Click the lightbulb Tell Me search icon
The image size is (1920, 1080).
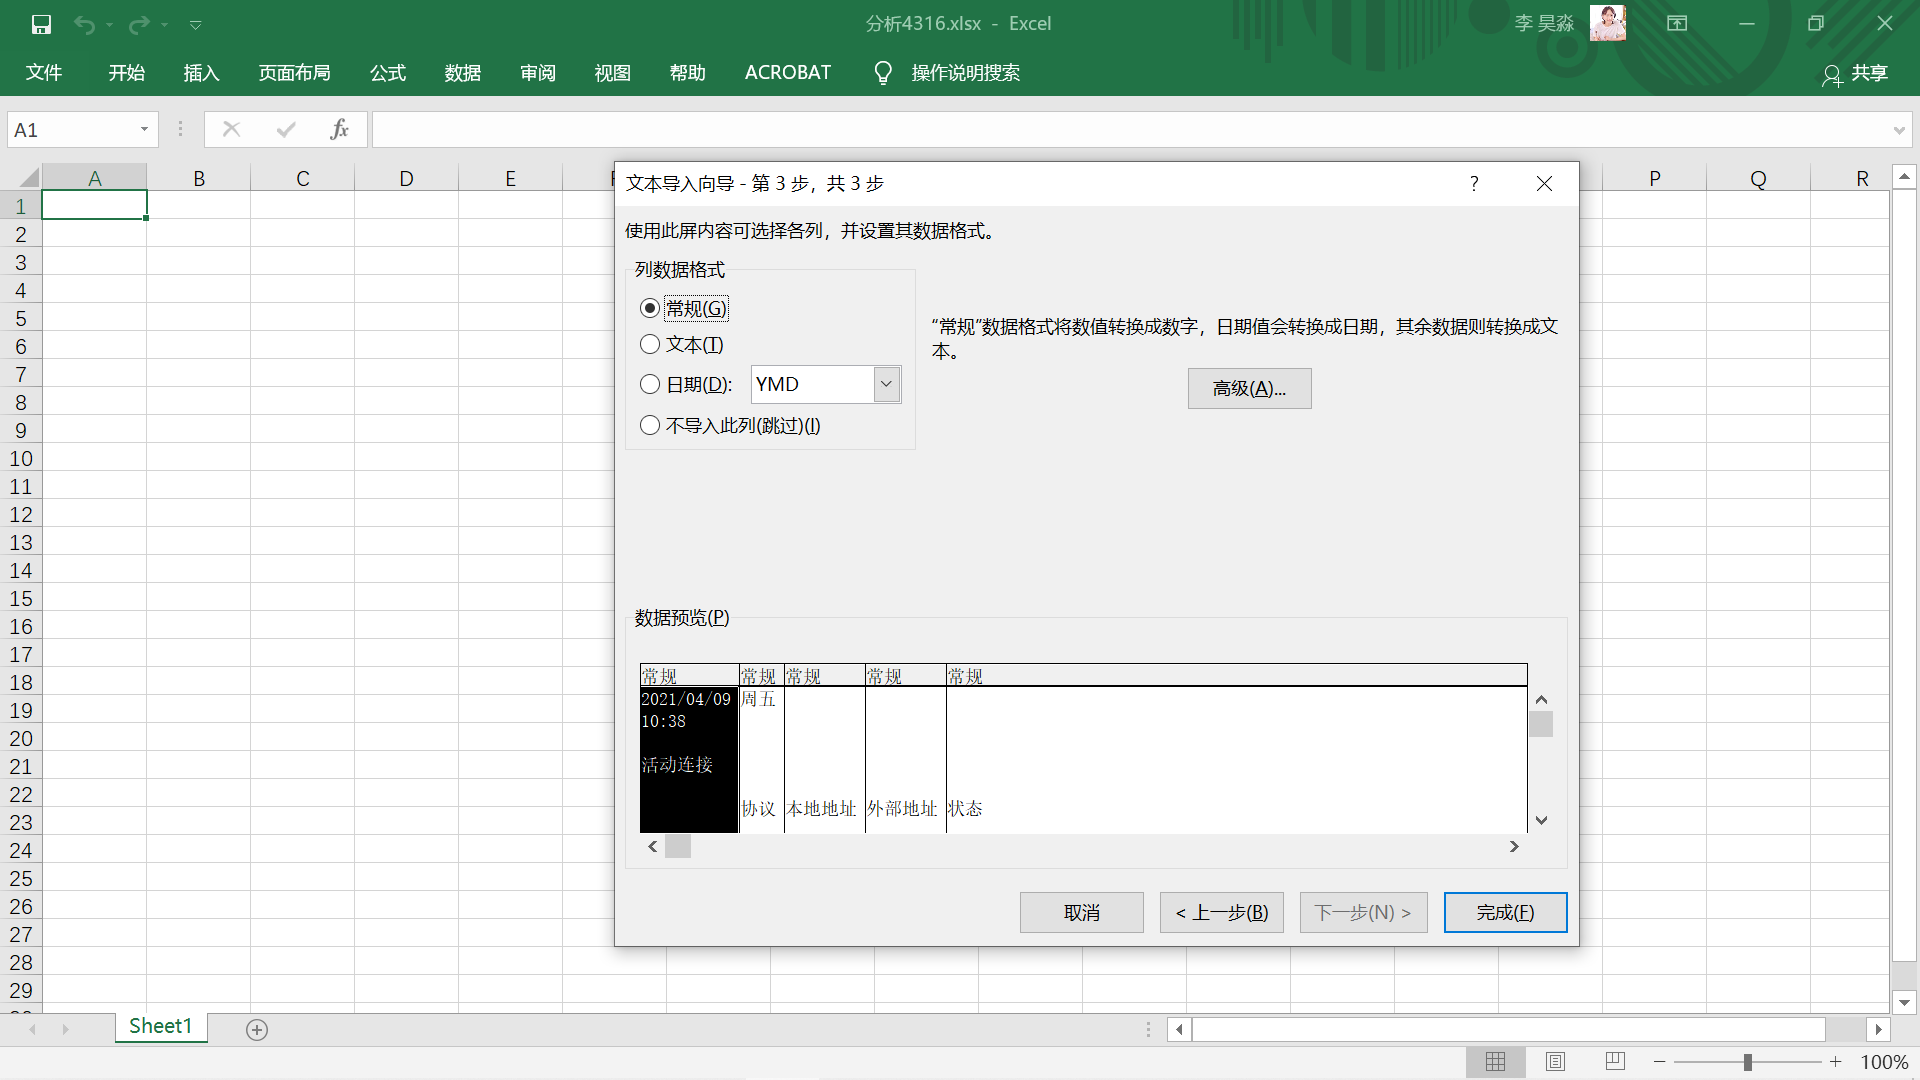[x=882, y=73]
